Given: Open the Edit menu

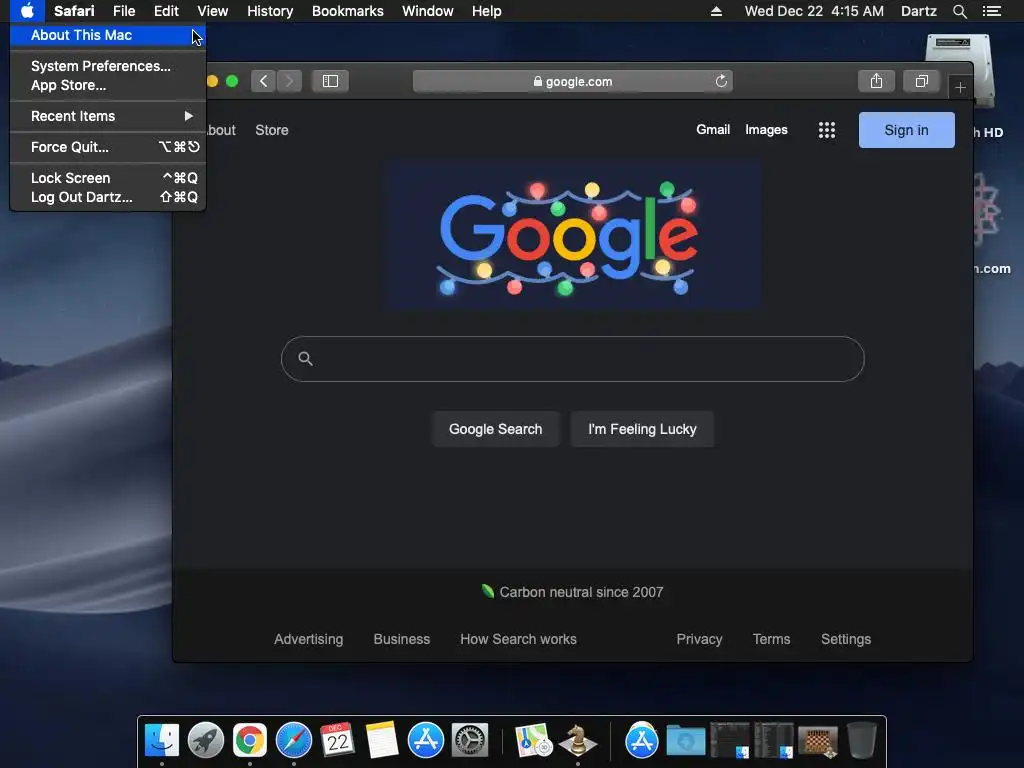Looking at the screenshot, I should (167, 11).
